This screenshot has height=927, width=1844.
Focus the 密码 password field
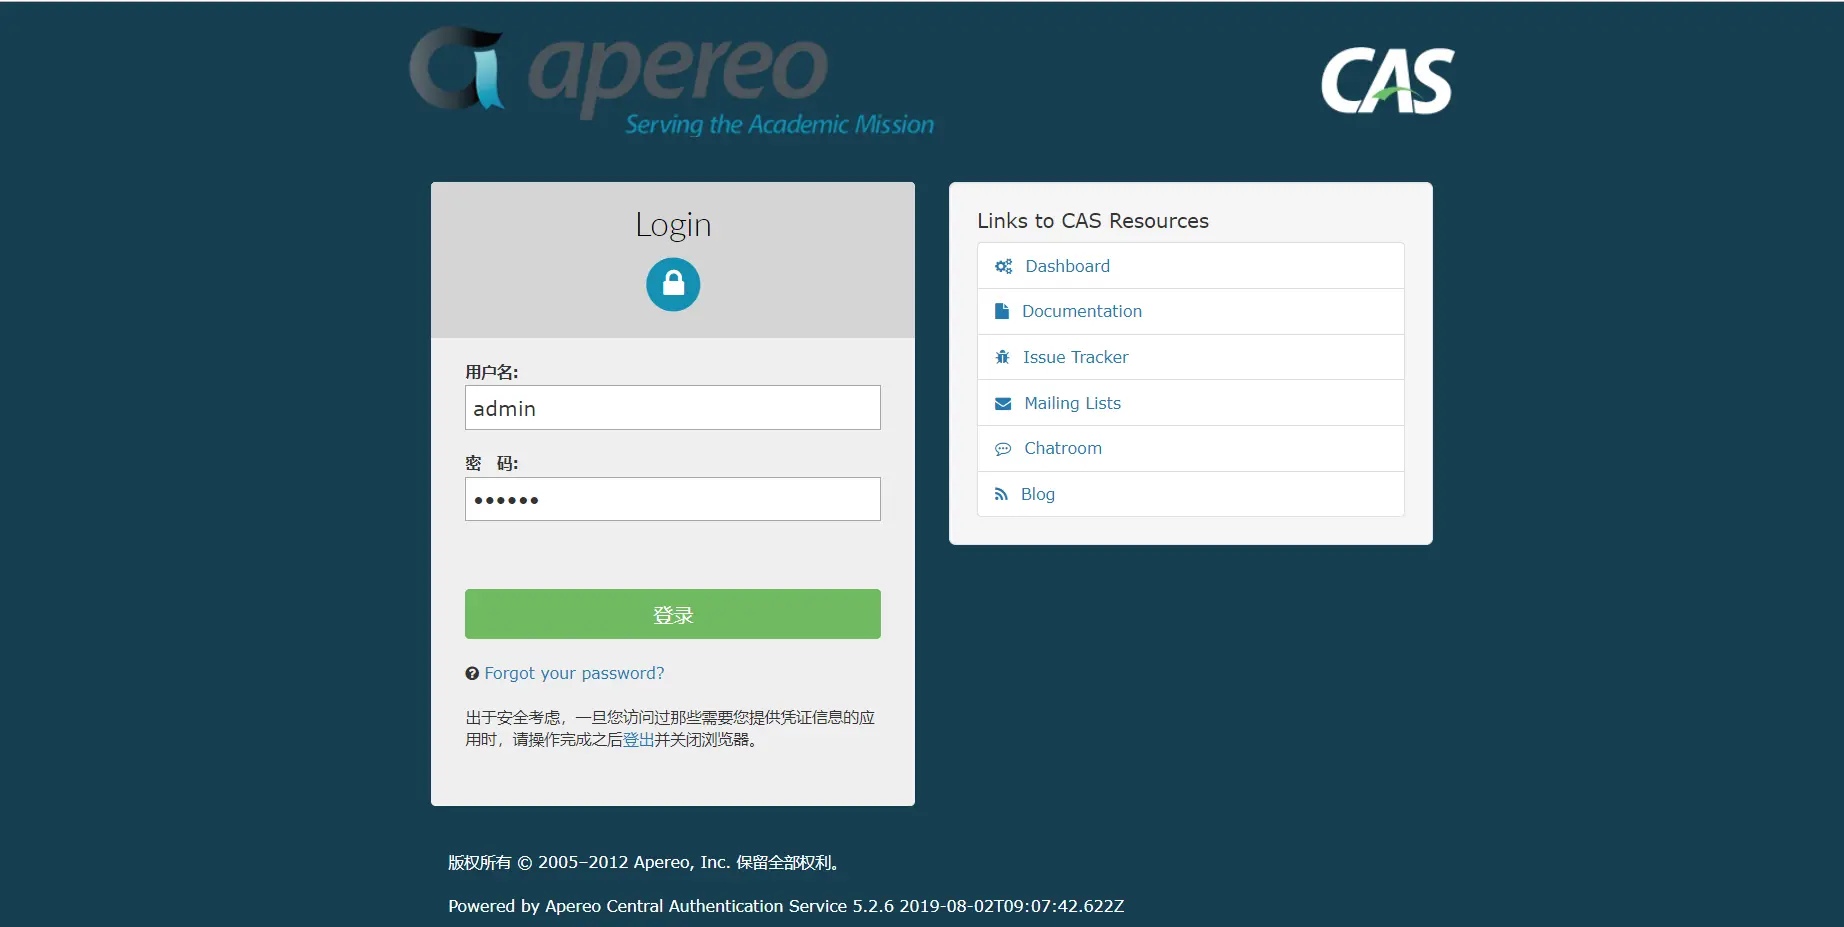pos(673,499)
